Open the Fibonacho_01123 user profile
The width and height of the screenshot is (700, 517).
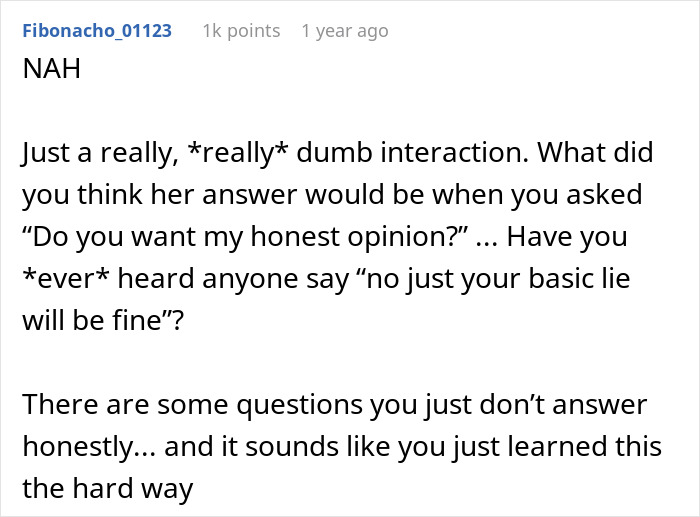coord(97,31)
